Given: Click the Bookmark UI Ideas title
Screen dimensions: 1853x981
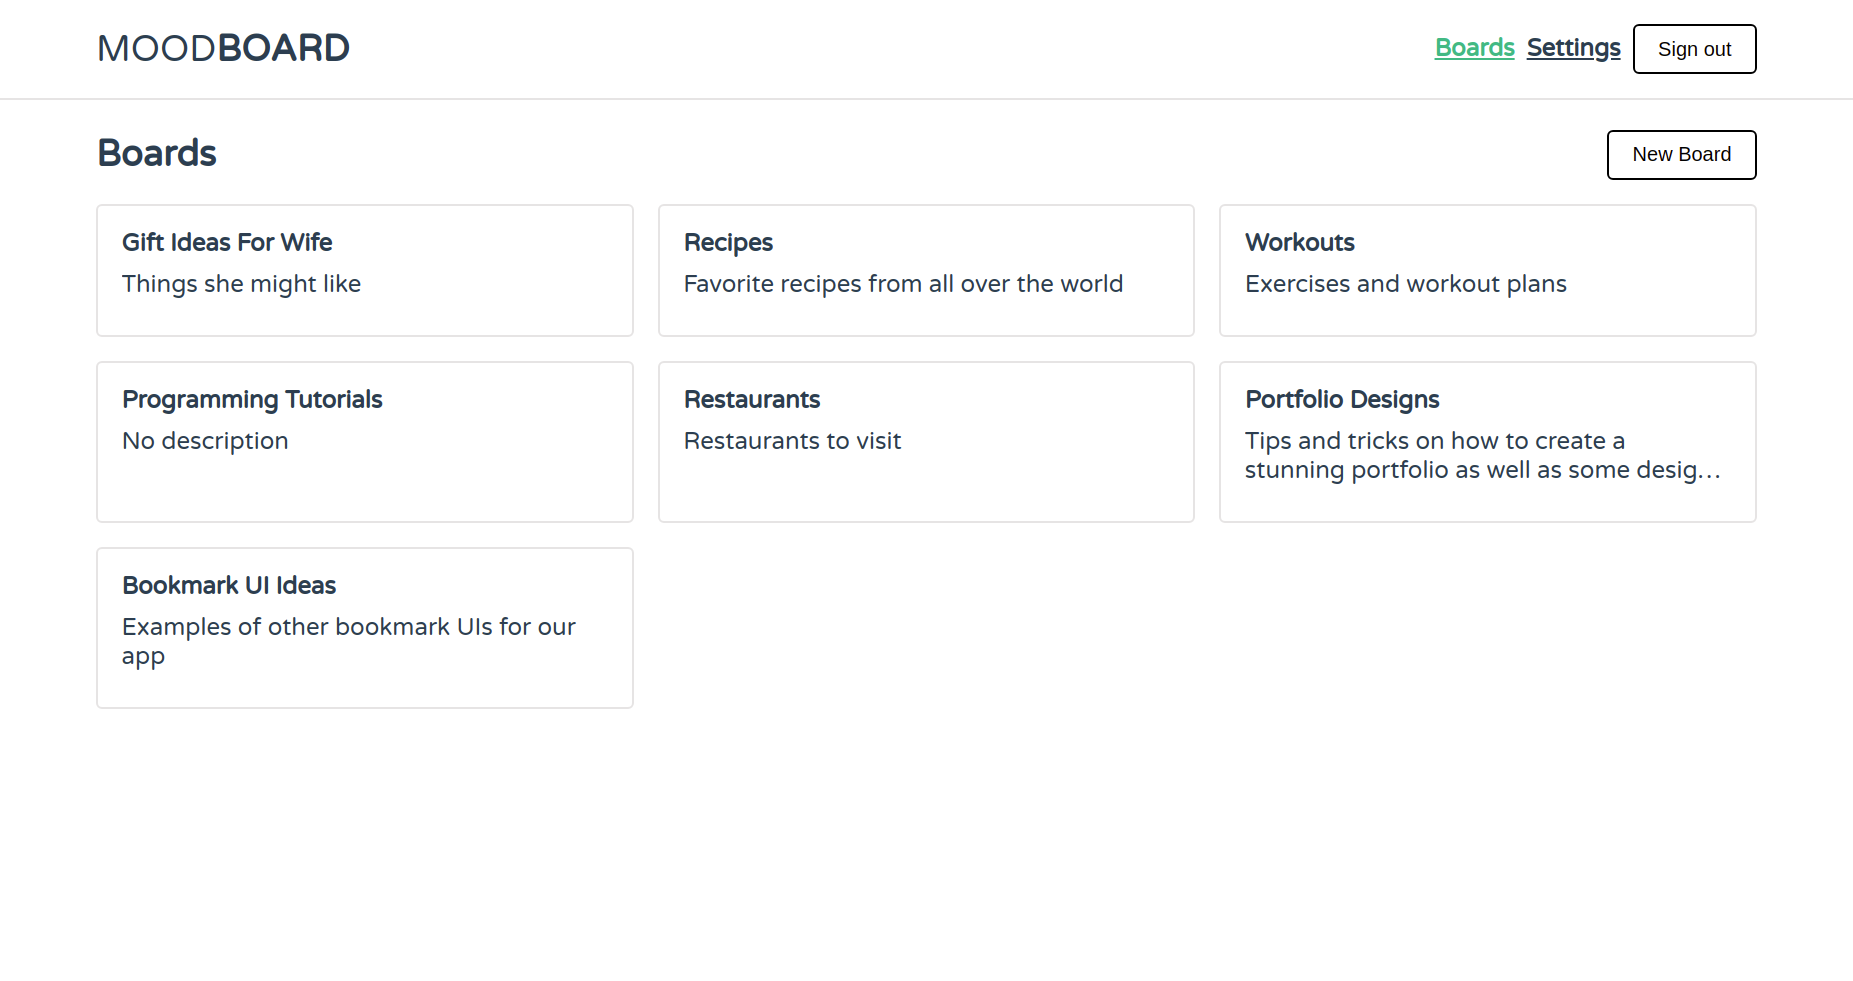Looking at the screenshot, I should [x=229, y=586].
